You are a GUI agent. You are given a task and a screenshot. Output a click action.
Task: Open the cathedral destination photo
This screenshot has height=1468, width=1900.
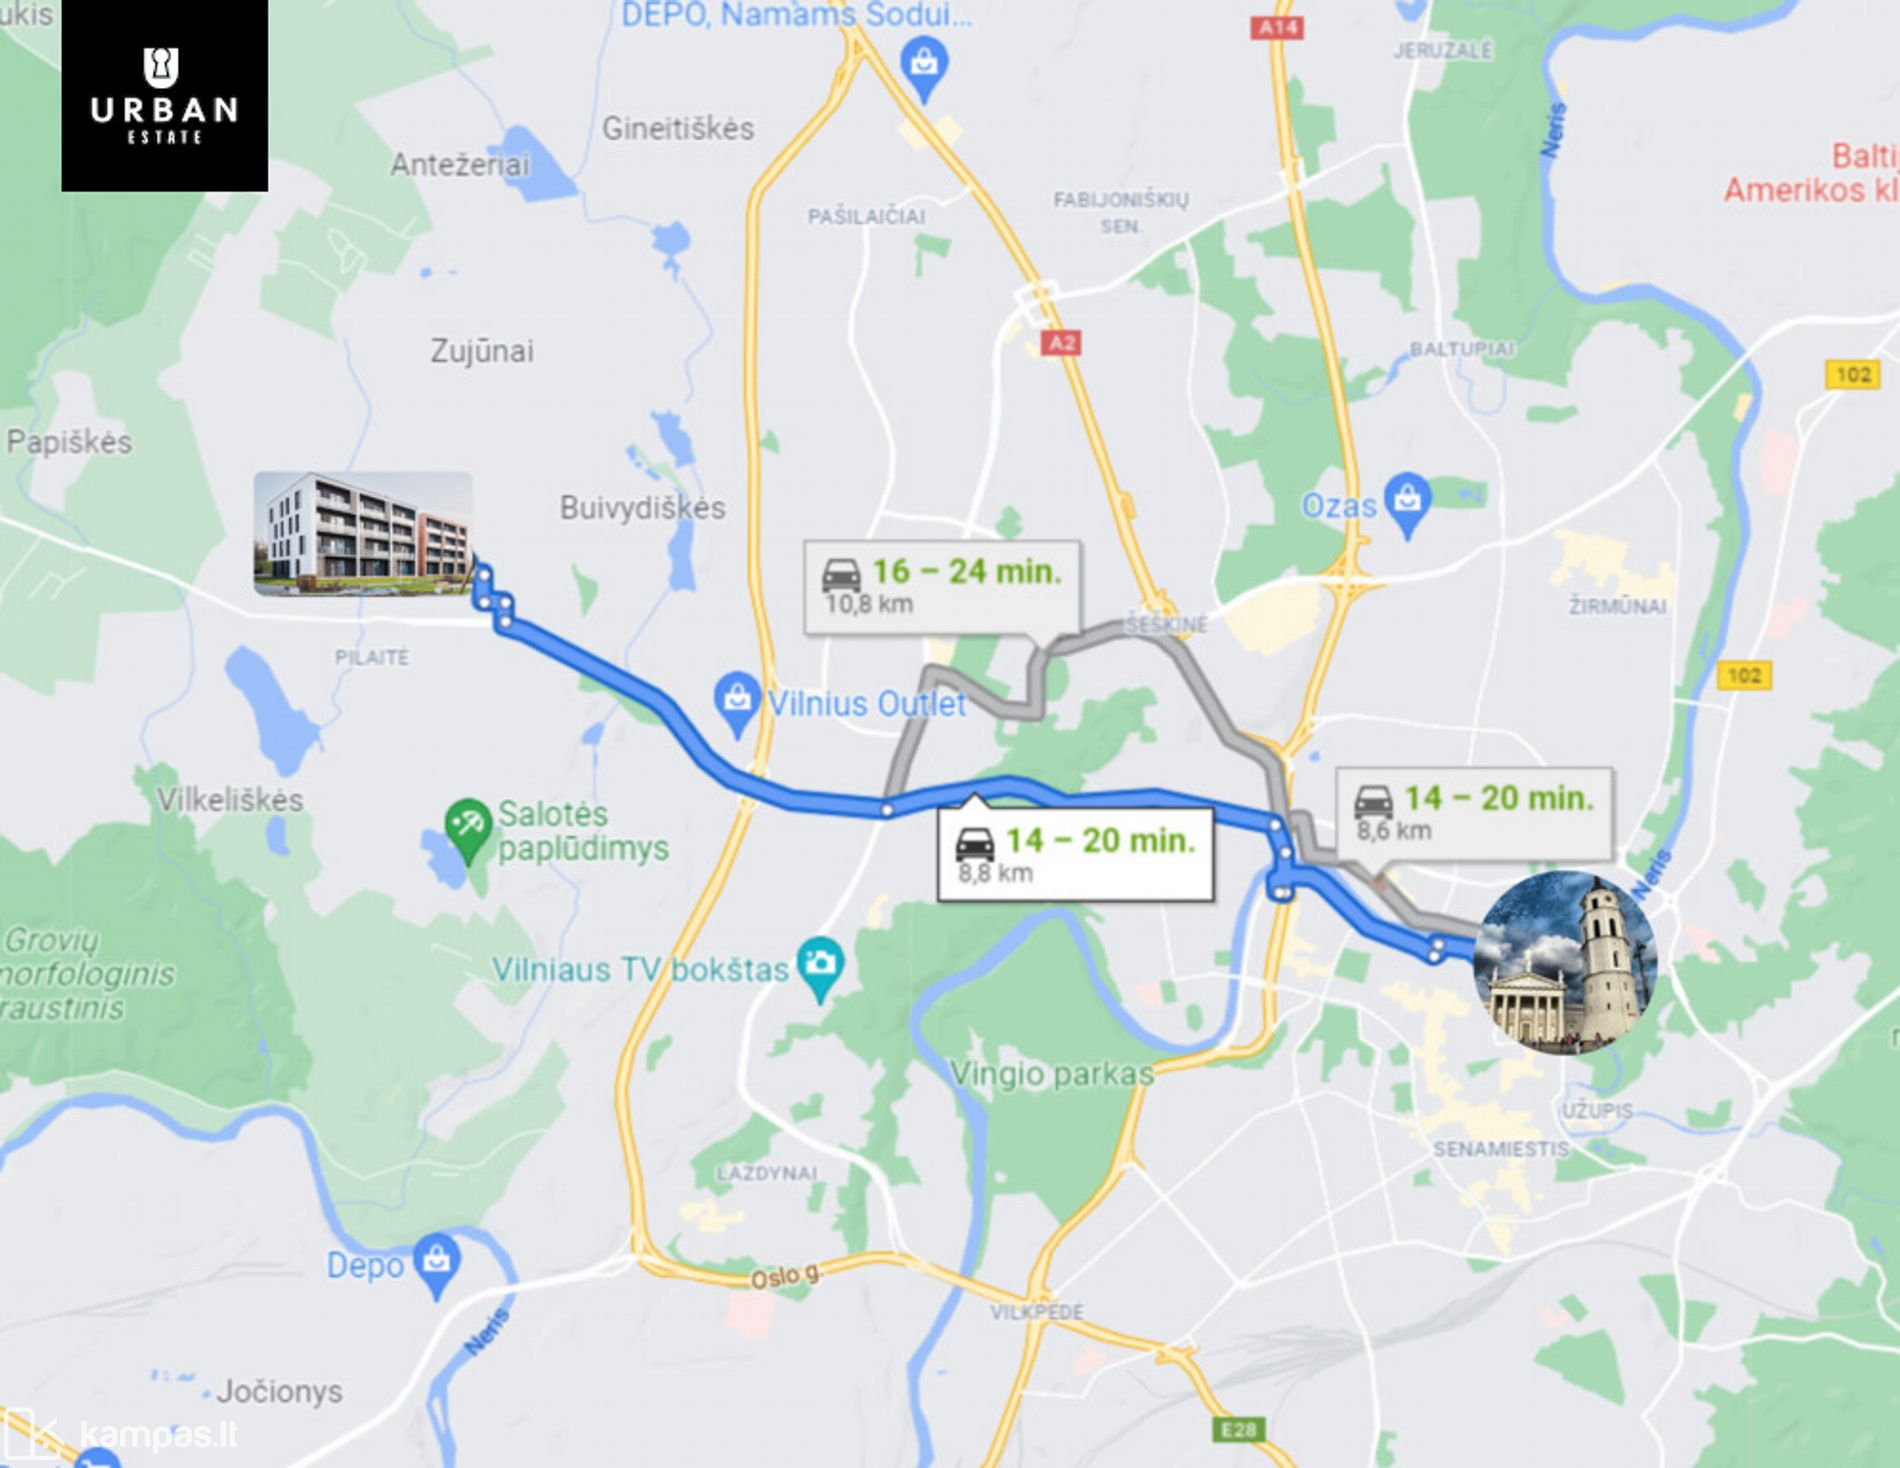tap(1565, 962)
